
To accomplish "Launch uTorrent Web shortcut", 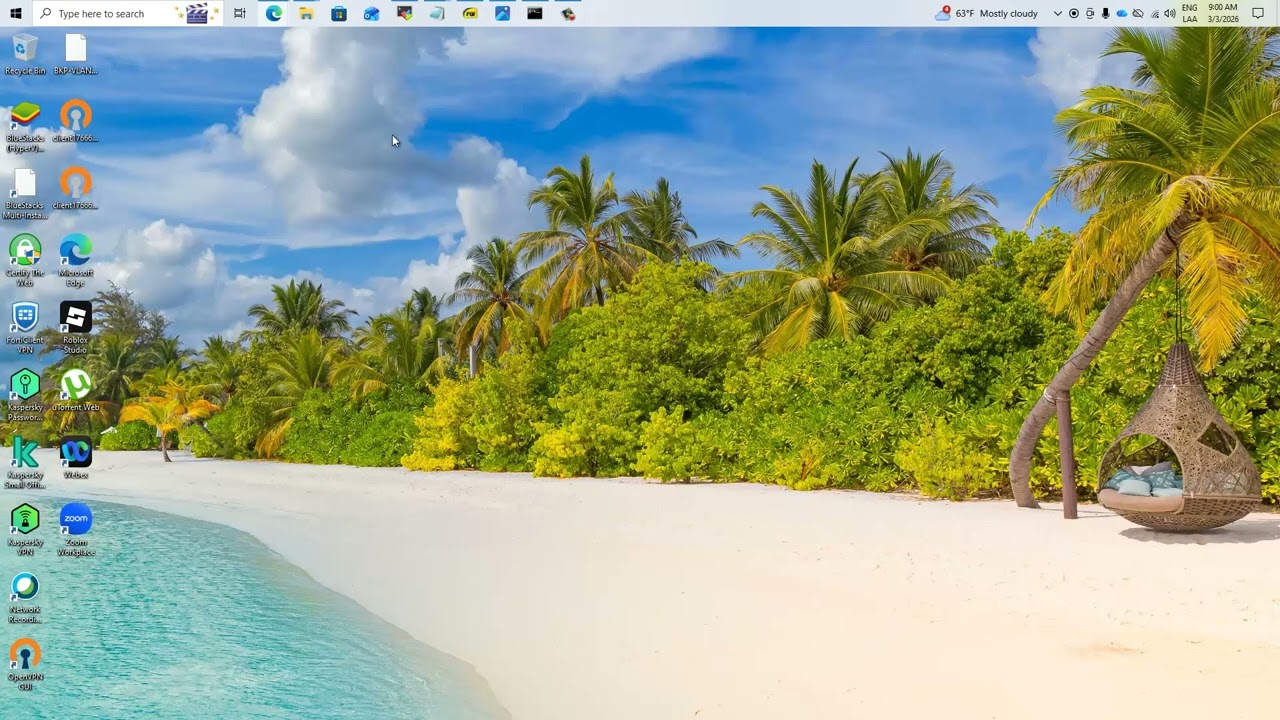I will pos(76,390).
